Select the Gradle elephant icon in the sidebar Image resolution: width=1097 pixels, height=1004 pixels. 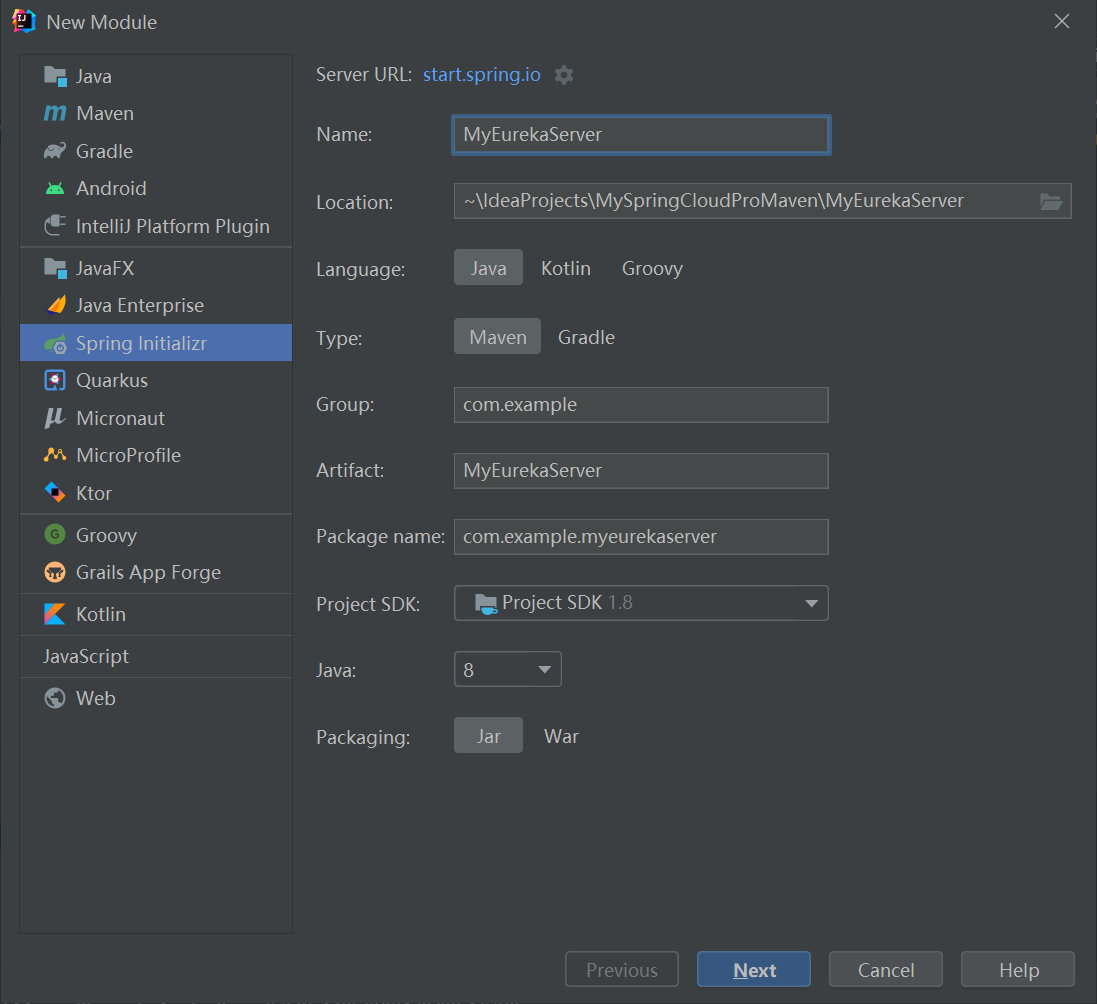[x=55, y=151]
